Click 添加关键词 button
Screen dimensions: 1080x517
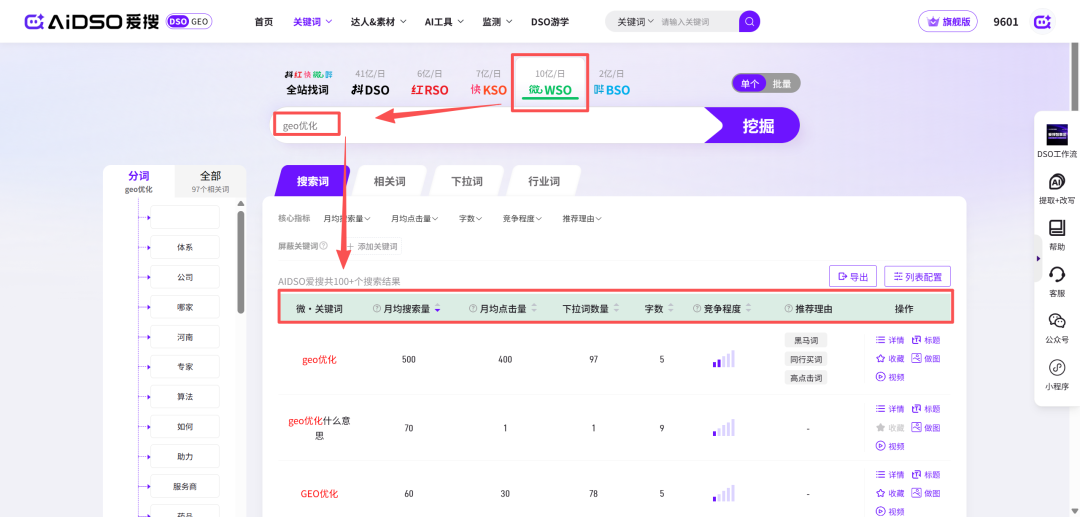tap(372, 246)
